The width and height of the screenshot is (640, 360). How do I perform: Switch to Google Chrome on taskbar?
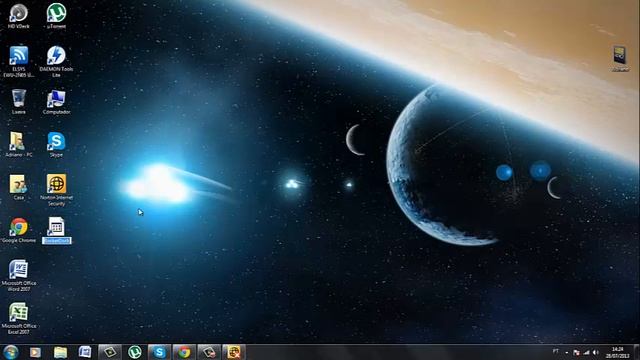click(x=184, y=352)
